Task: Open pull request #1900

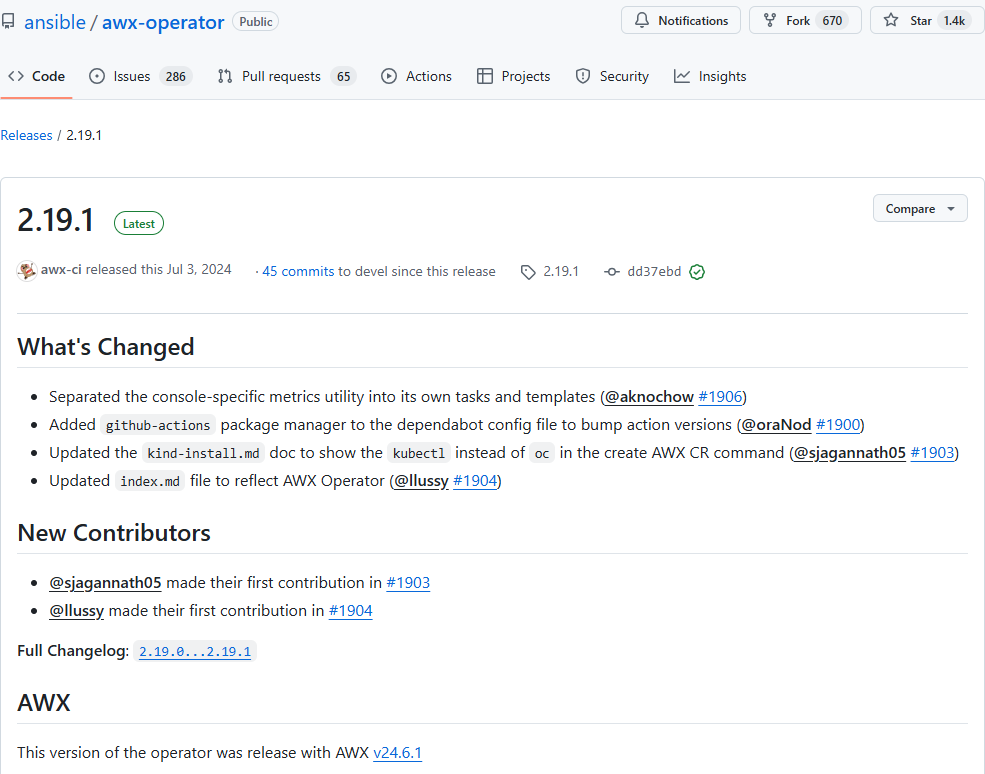Action: (x=837, y=425)
